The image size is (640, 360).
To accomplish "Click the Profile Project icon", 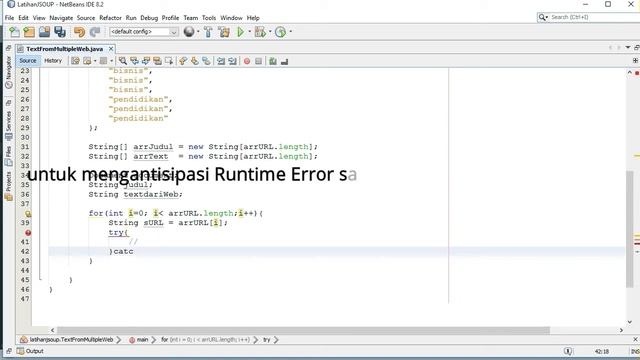I will (280, 32).
